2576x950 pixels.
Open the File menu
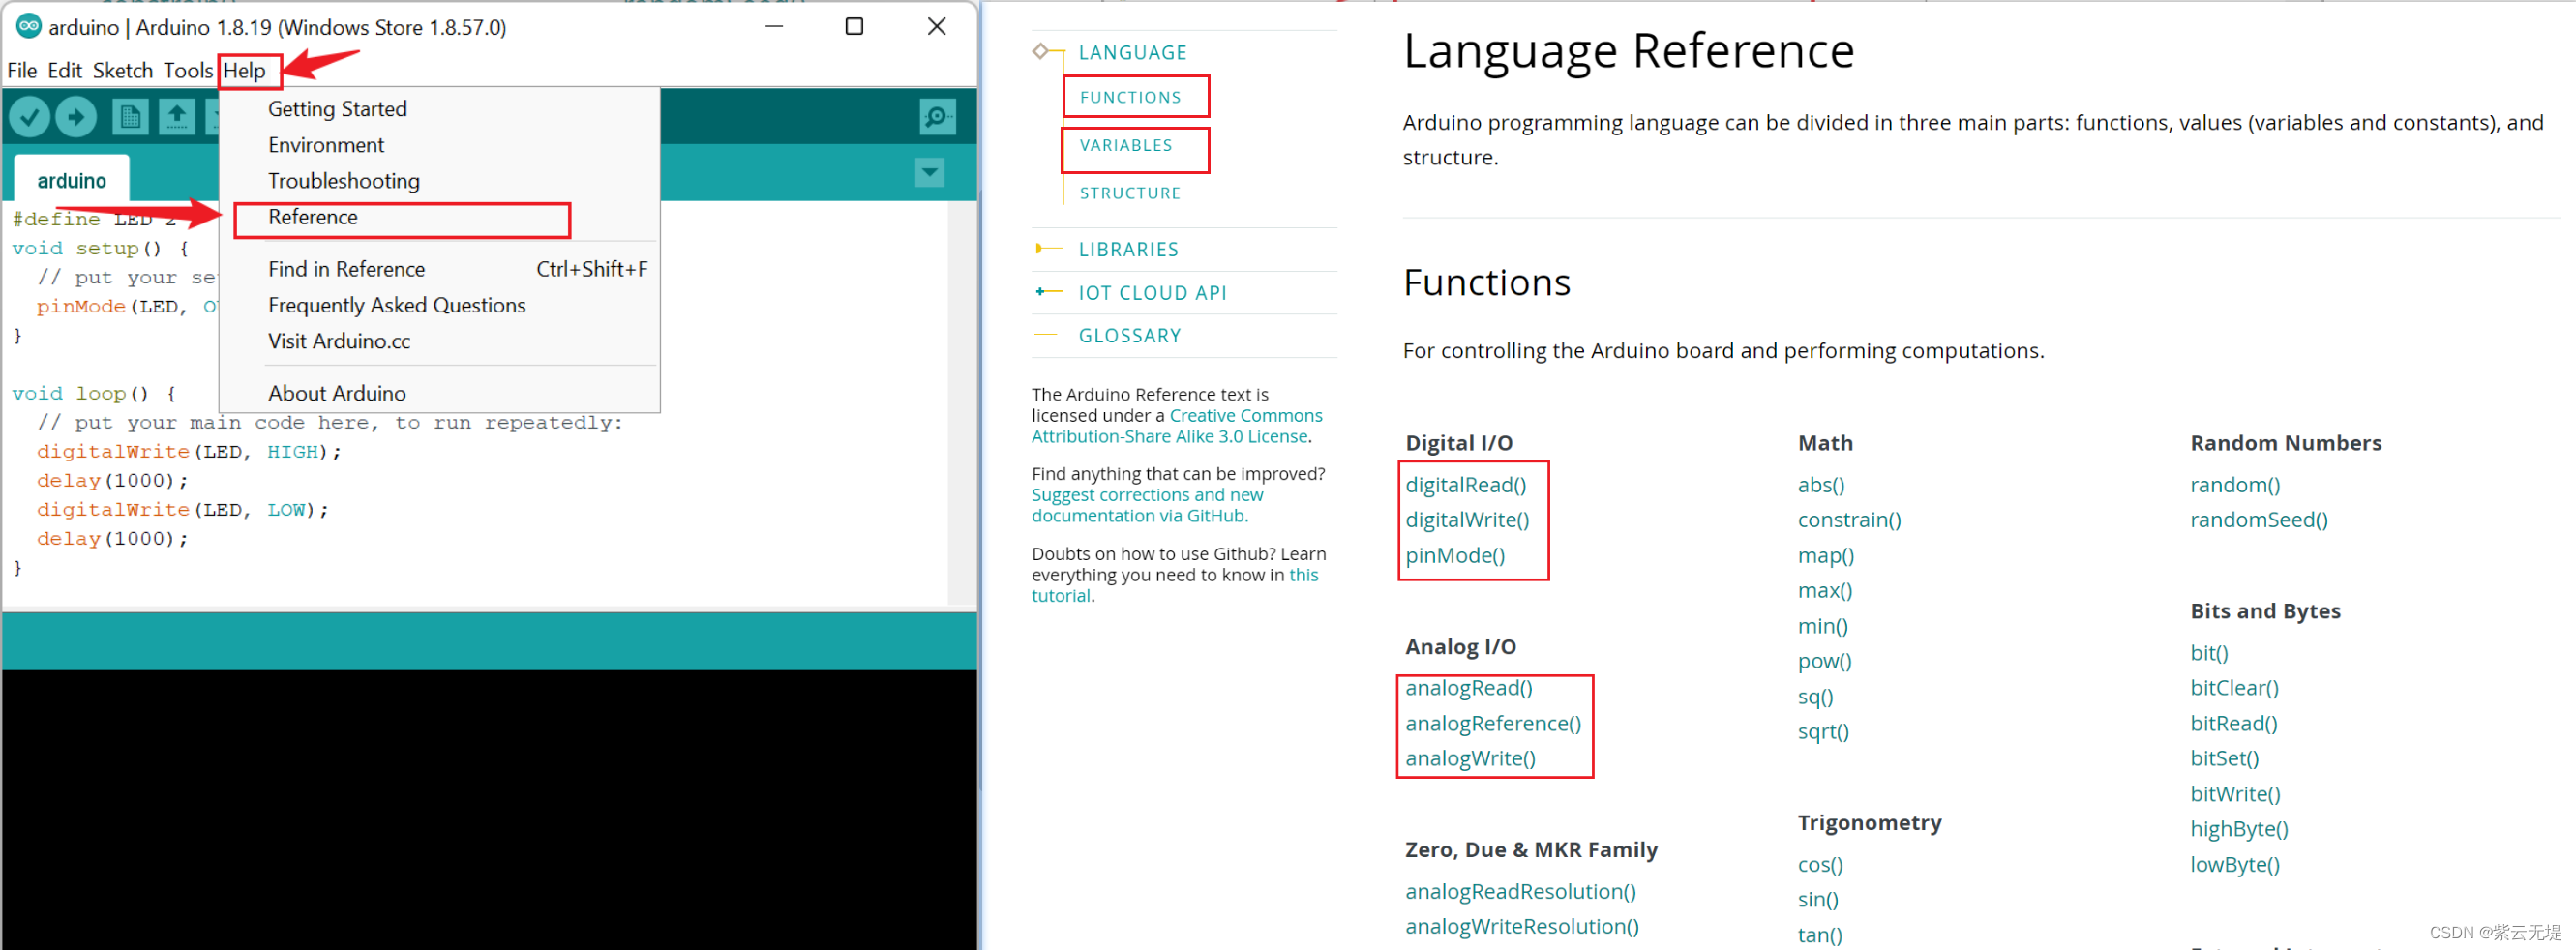[x=22, y=70]
